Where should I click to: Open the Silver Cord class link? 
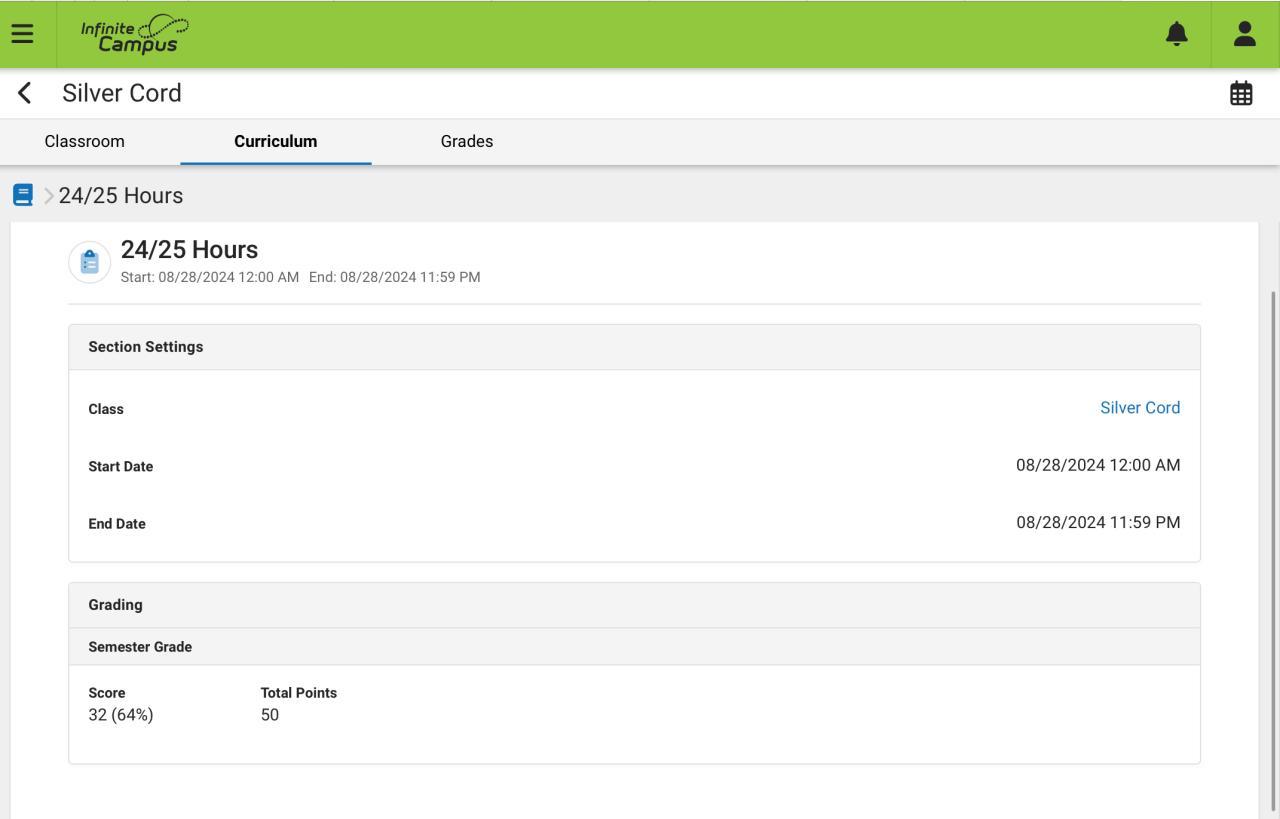pos(1140,408)
